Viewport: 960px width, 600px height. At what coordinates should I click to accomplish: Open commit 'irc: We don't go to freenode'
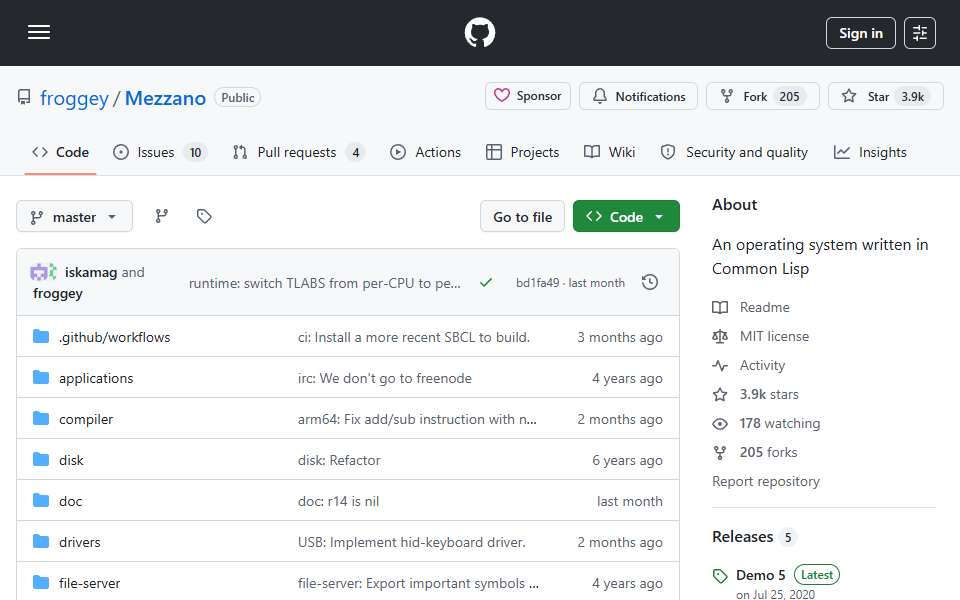coord(384,378)
